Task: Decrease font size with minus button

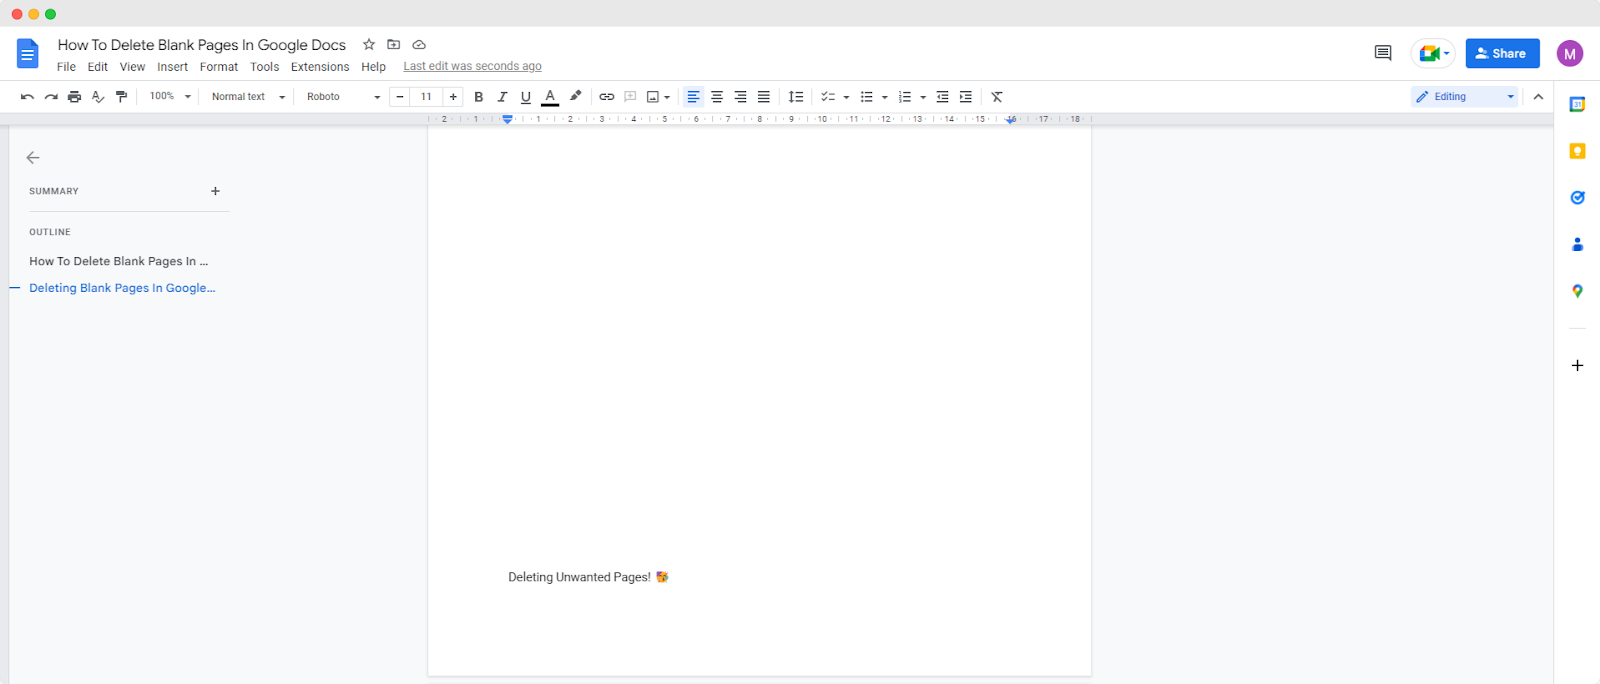Action: tap(400, 97)
